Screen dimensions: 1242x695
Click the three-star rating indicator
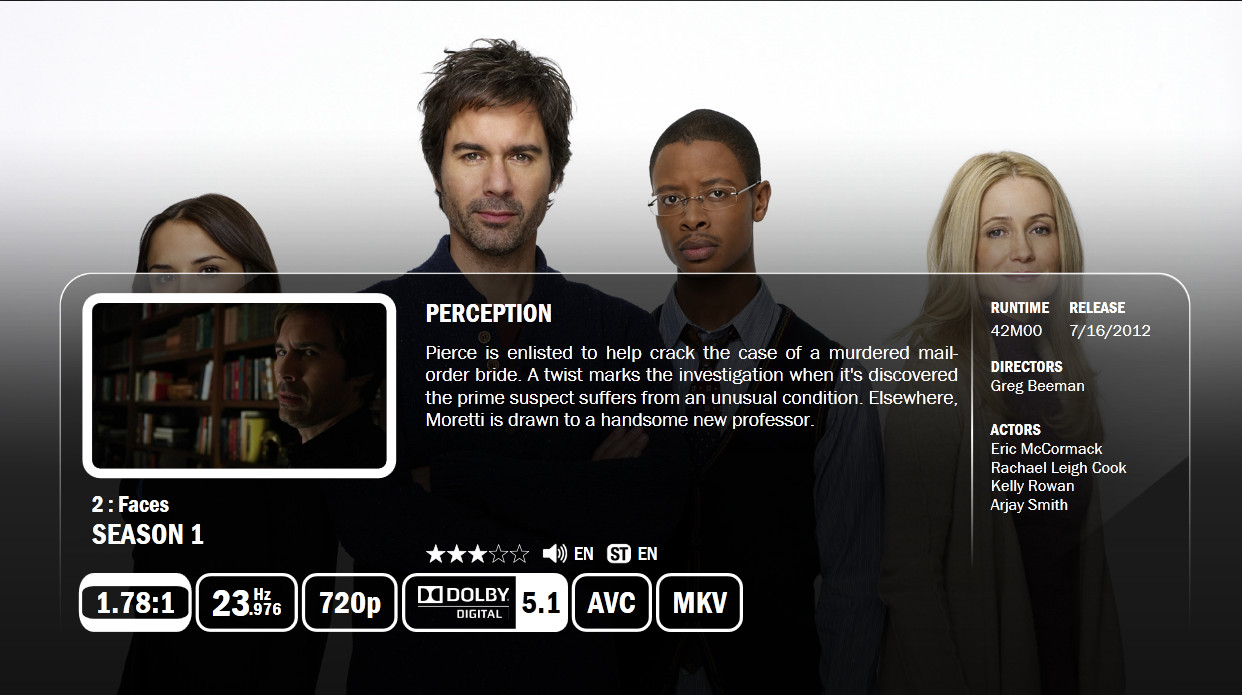(x=477, y=554)
